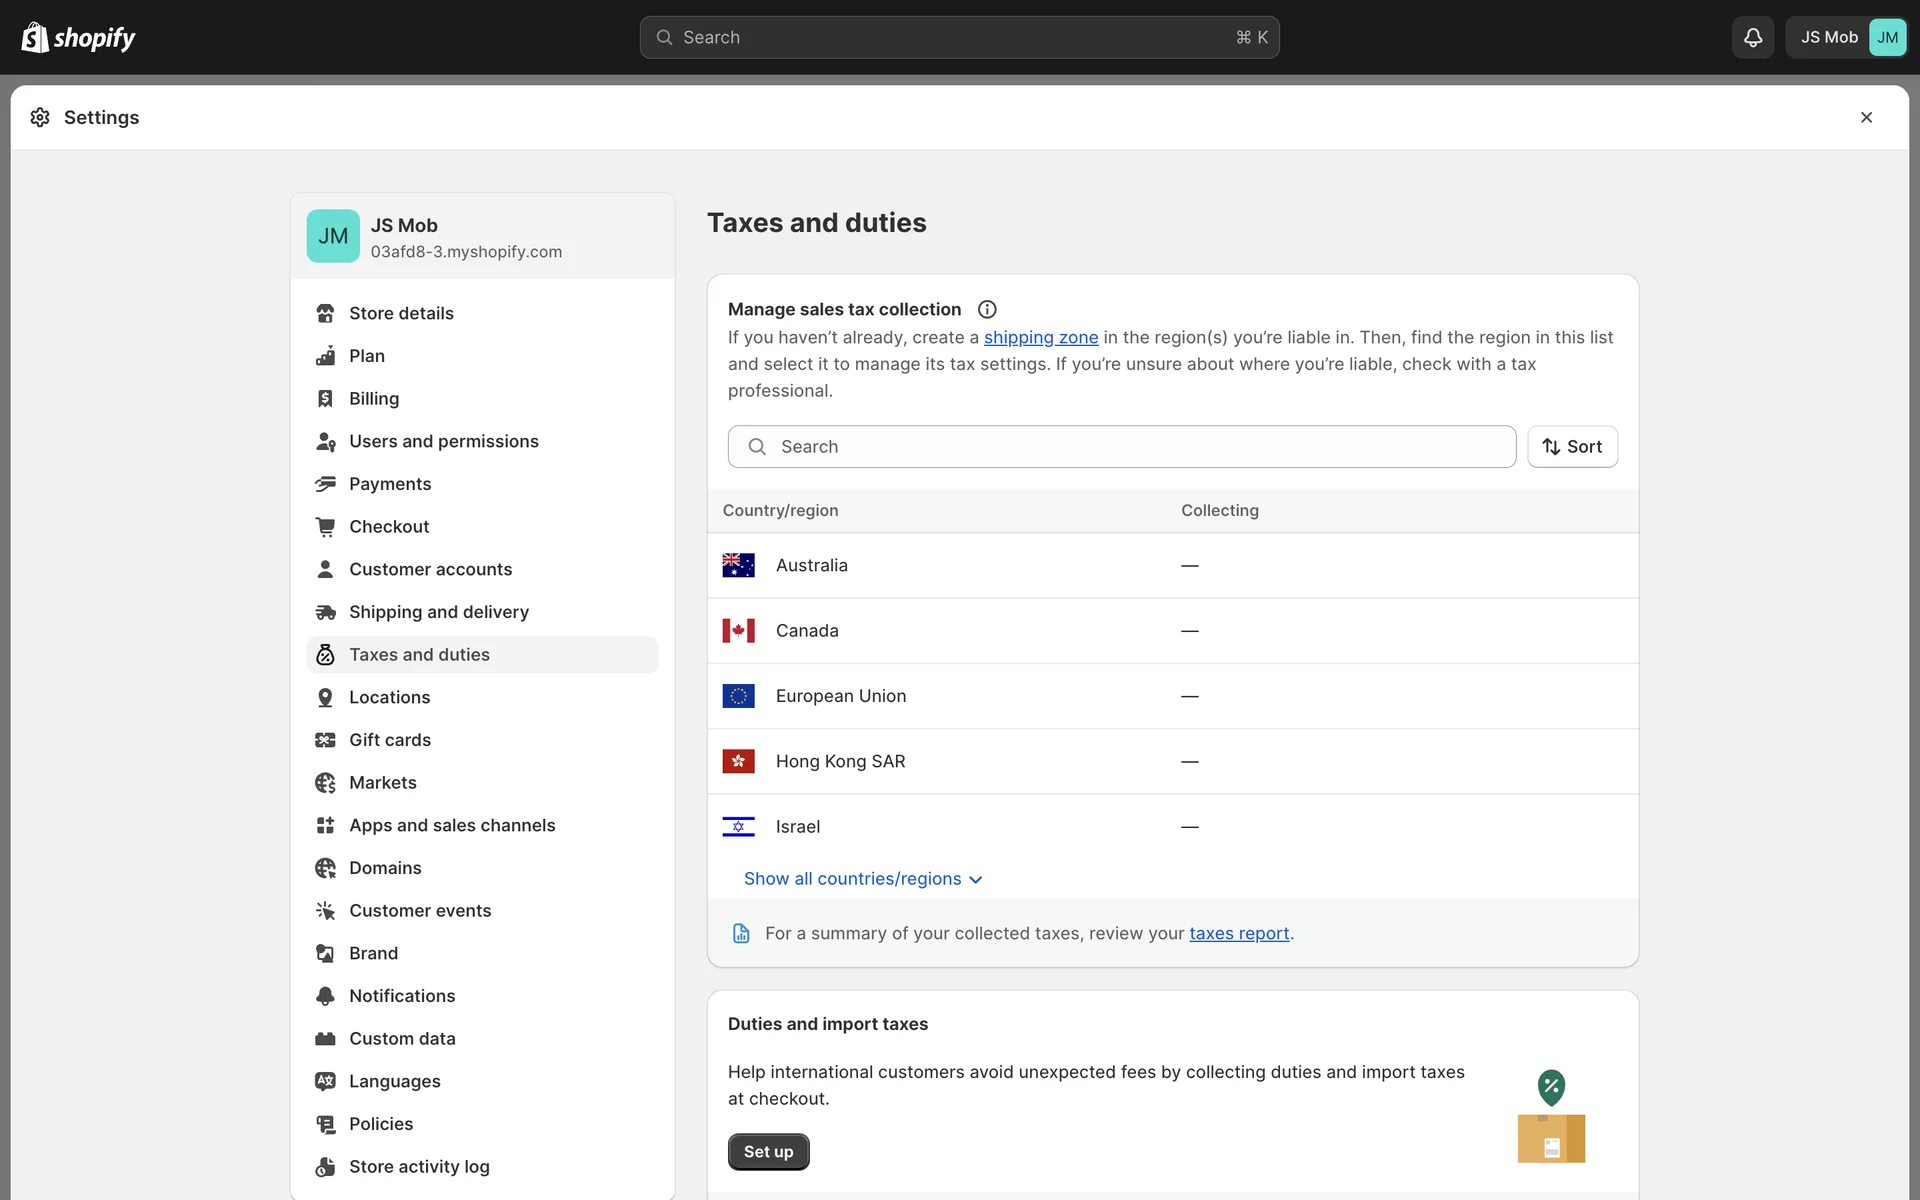
Task: Expand Show all countries/regions
Action: coord(862,879)
